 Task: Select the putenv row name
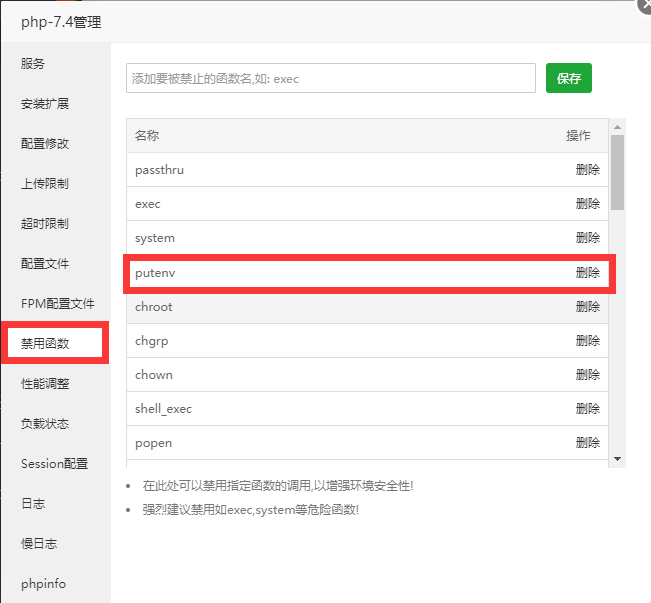(155, 273)
